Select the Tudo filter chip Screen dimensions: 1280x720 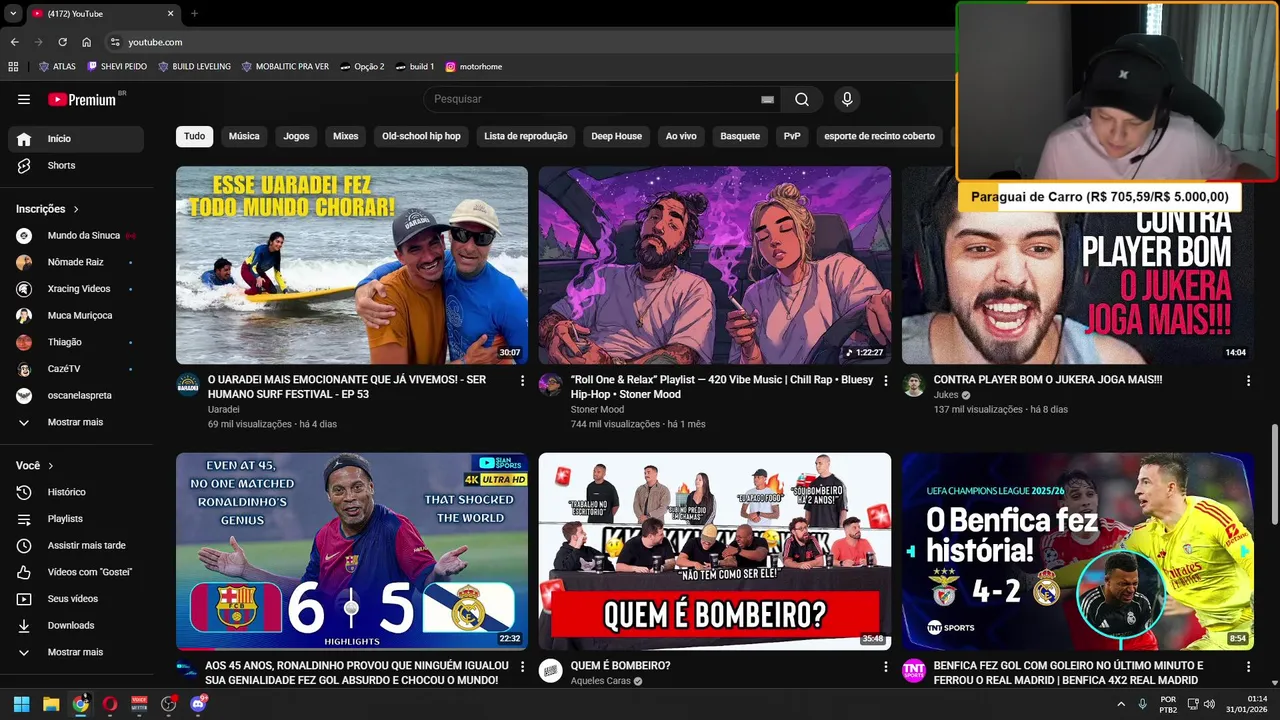[194, 136]
